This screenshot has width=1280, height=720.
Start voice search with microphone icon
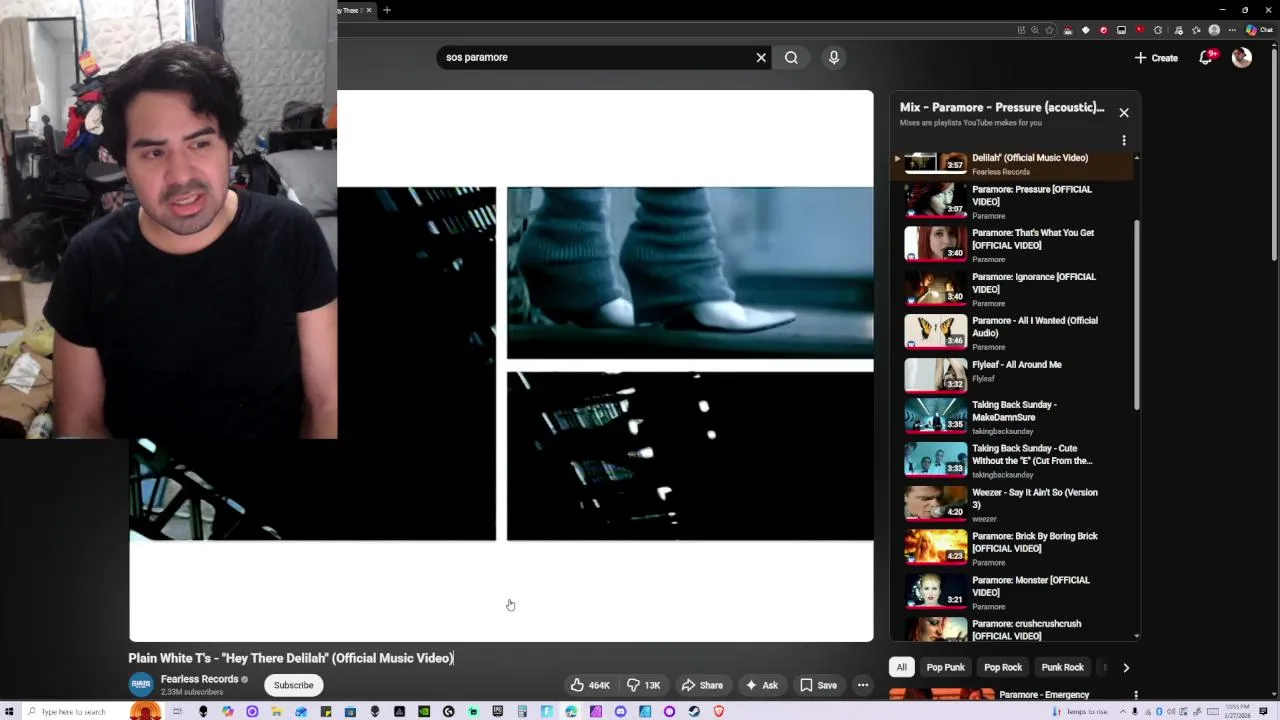(833, 57)
